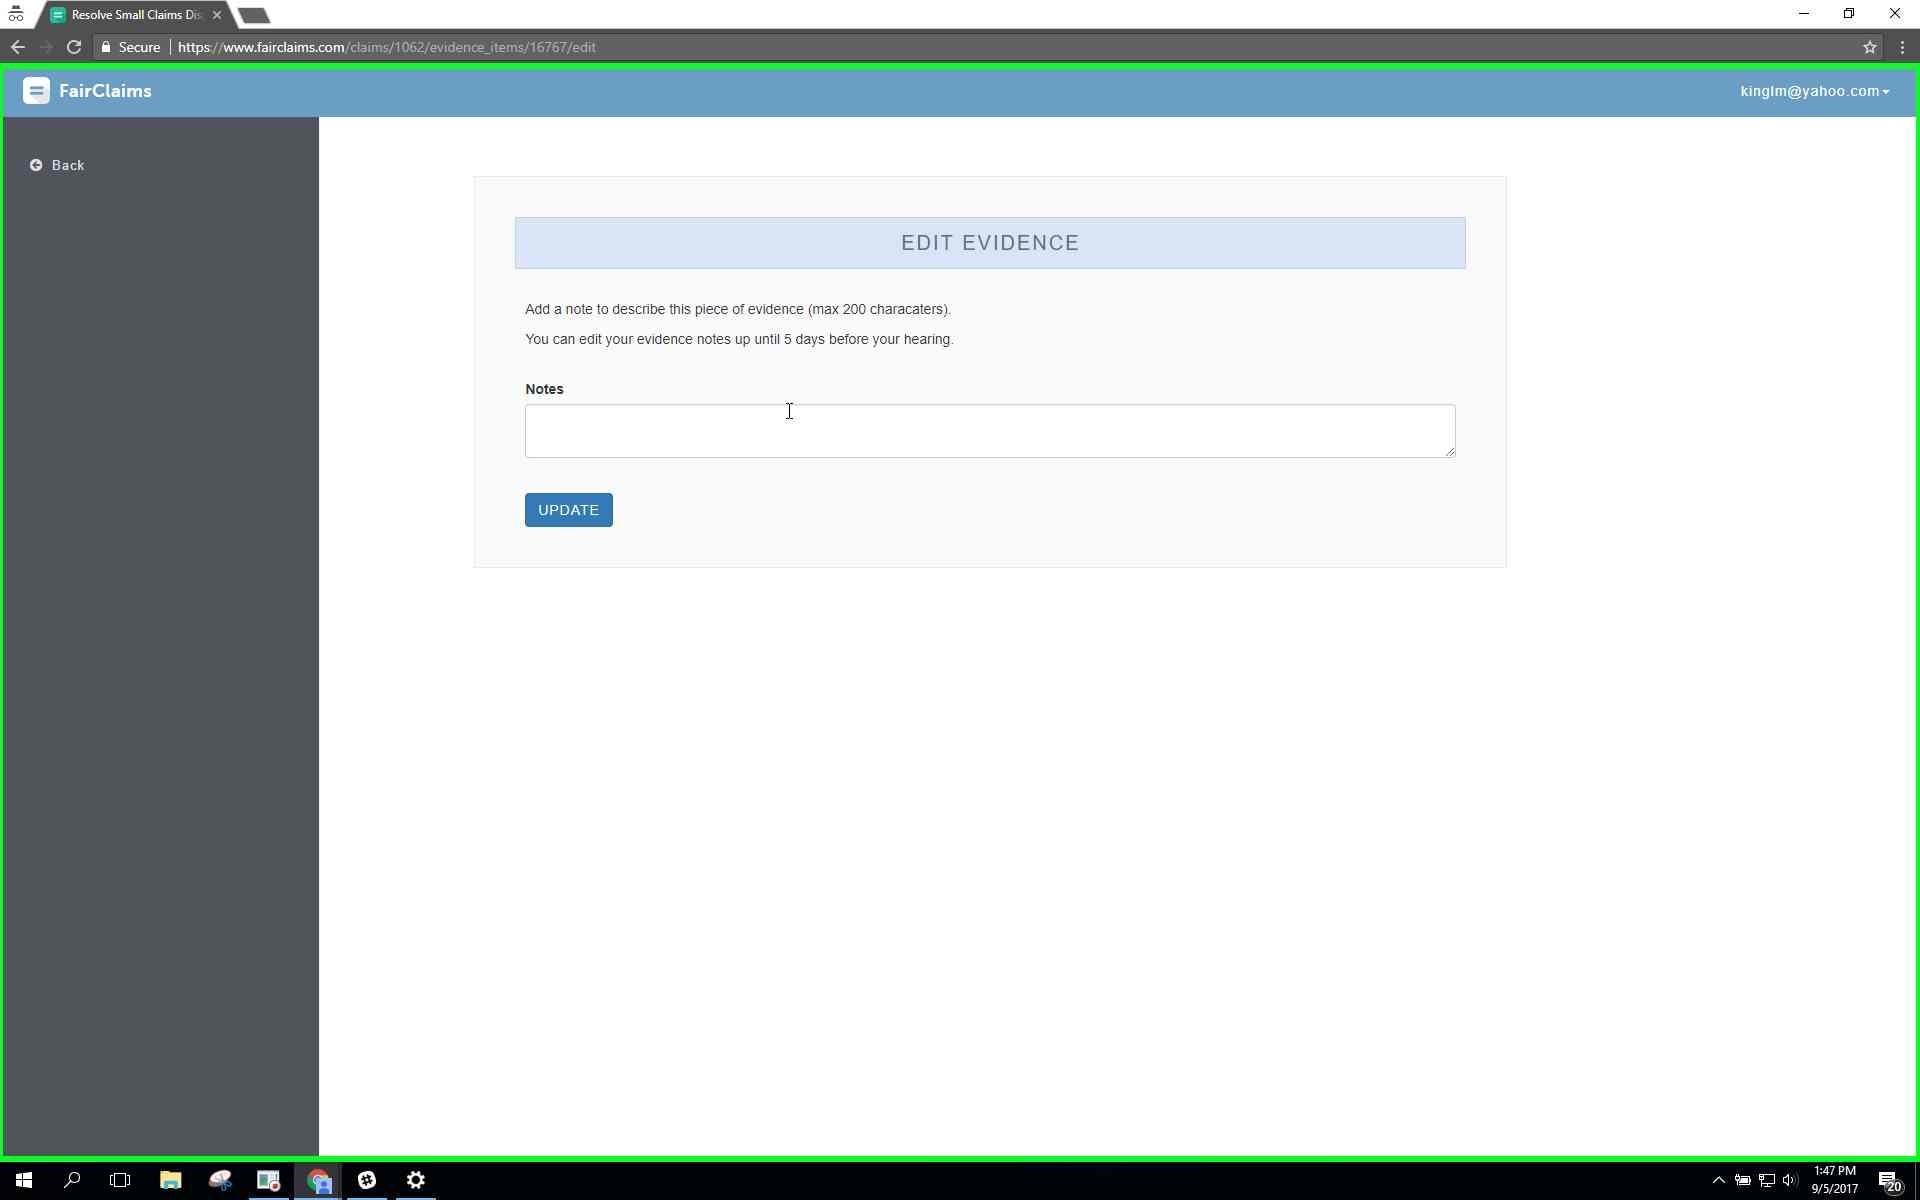Open File Explorer from taskbar
Viewport: 1920px width, 1200px height.
click(x=170, y=1181)
